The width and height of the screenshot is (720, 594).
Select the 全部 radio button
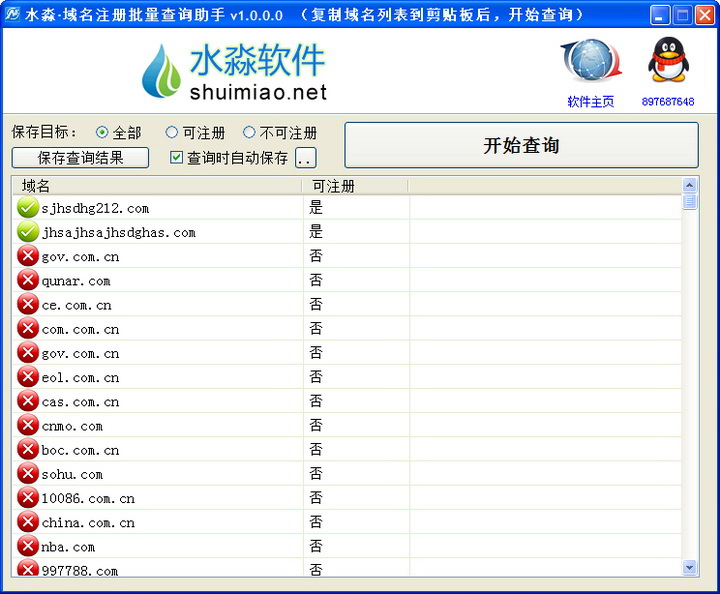click(101, 133)
